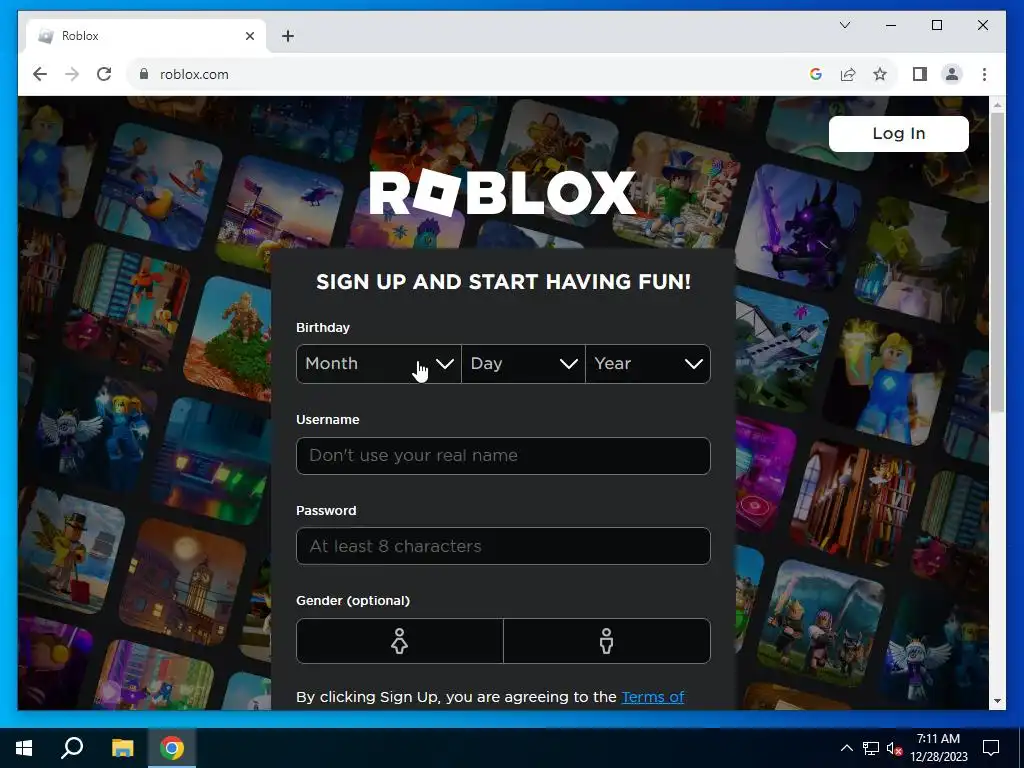The width and height of the screenshot is (1024, 768).
Task: Click the browser forward arrow
Action: click(72, 74)
